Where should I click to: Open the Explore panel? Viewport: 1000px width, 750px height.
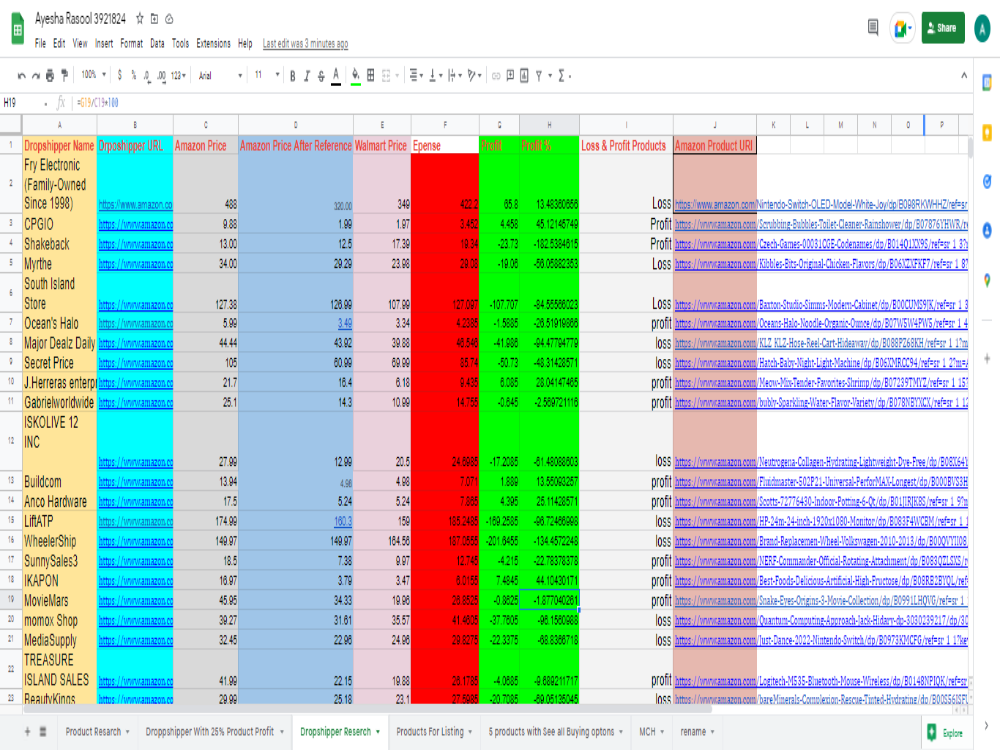click(x=946, y=733)
